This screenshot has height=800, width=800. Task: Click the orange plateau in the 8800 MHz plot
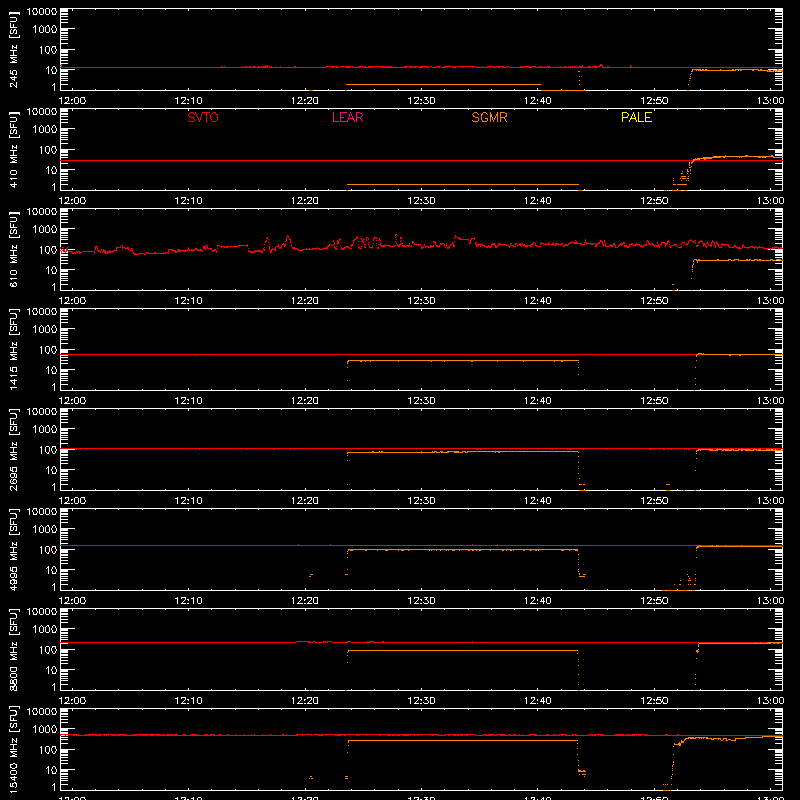coord(463,651)
